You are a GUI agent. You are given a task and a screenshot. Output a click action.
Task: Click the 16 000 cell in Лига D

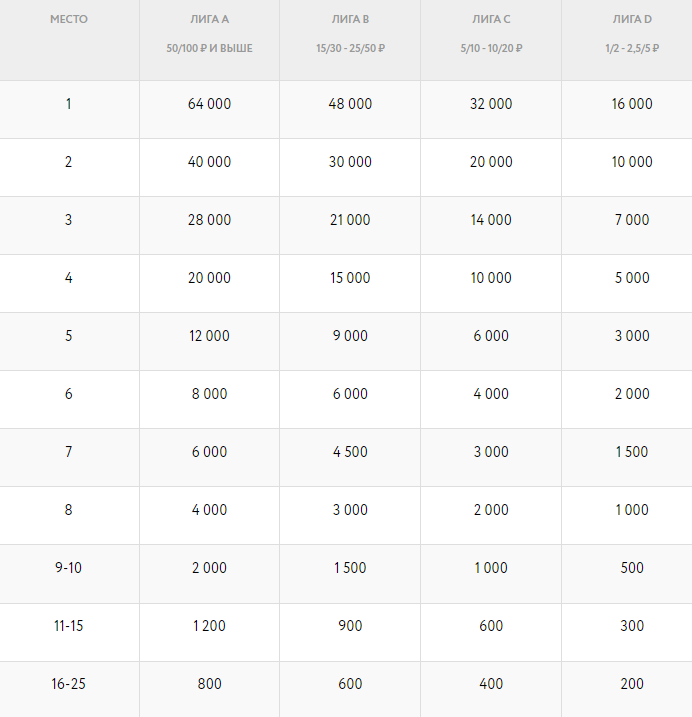[x=631, y=104]
